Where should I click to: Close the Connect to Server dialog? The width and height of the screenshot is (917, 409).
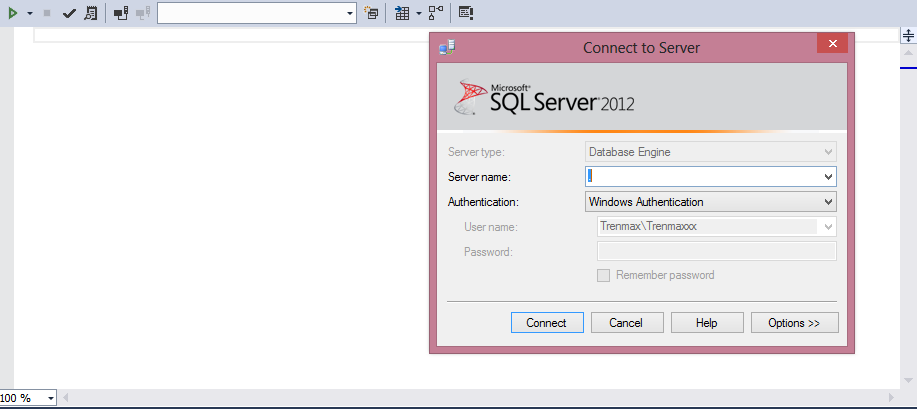(833, 43)
